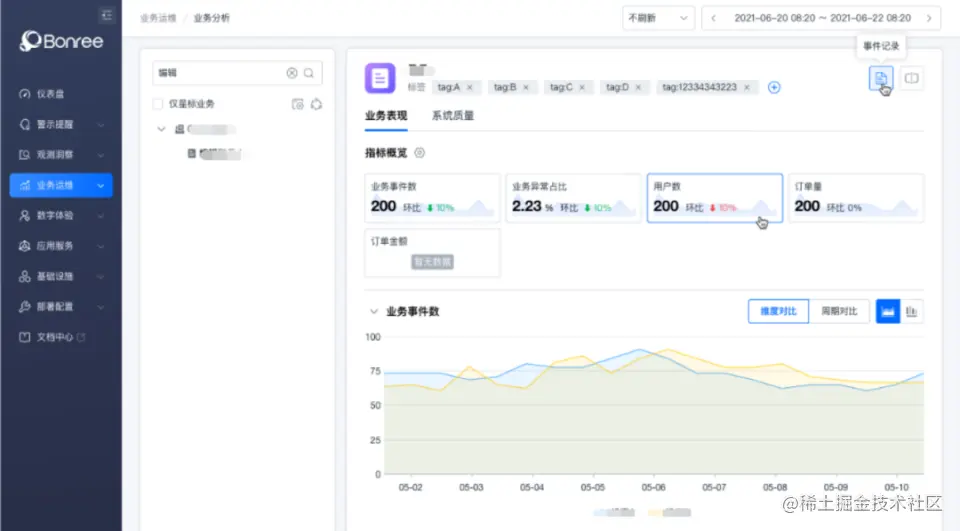Expand the 警示提醒 menu arrow
The height and width of the screenshot is (531, 960).
pos(101,124)
